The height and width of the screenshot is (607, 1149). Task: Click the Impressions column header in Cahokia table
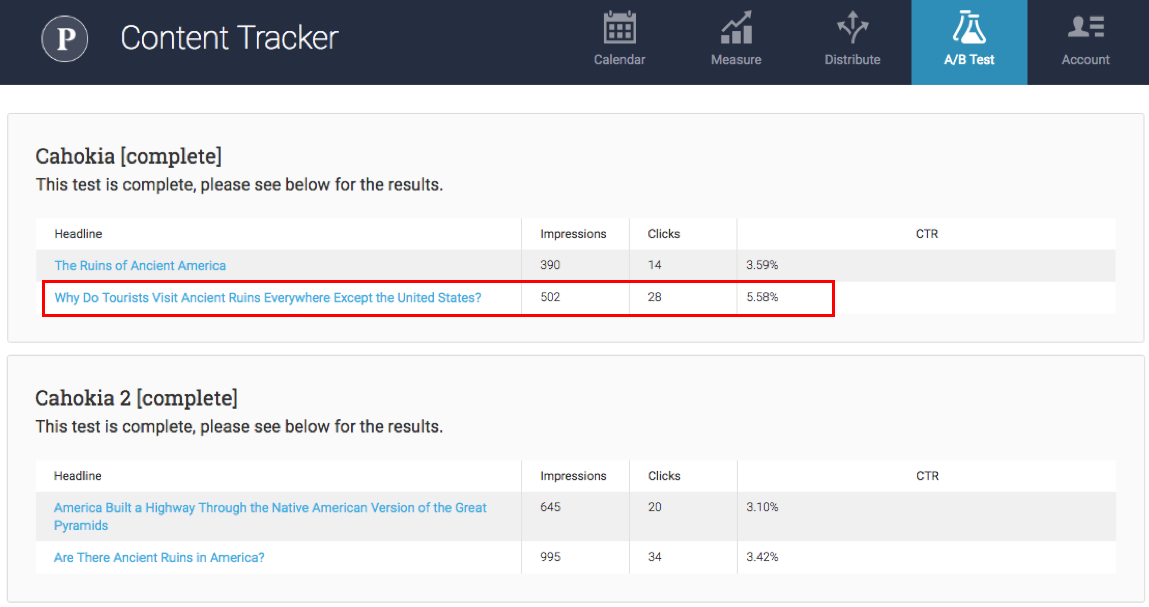coord(573,234)
